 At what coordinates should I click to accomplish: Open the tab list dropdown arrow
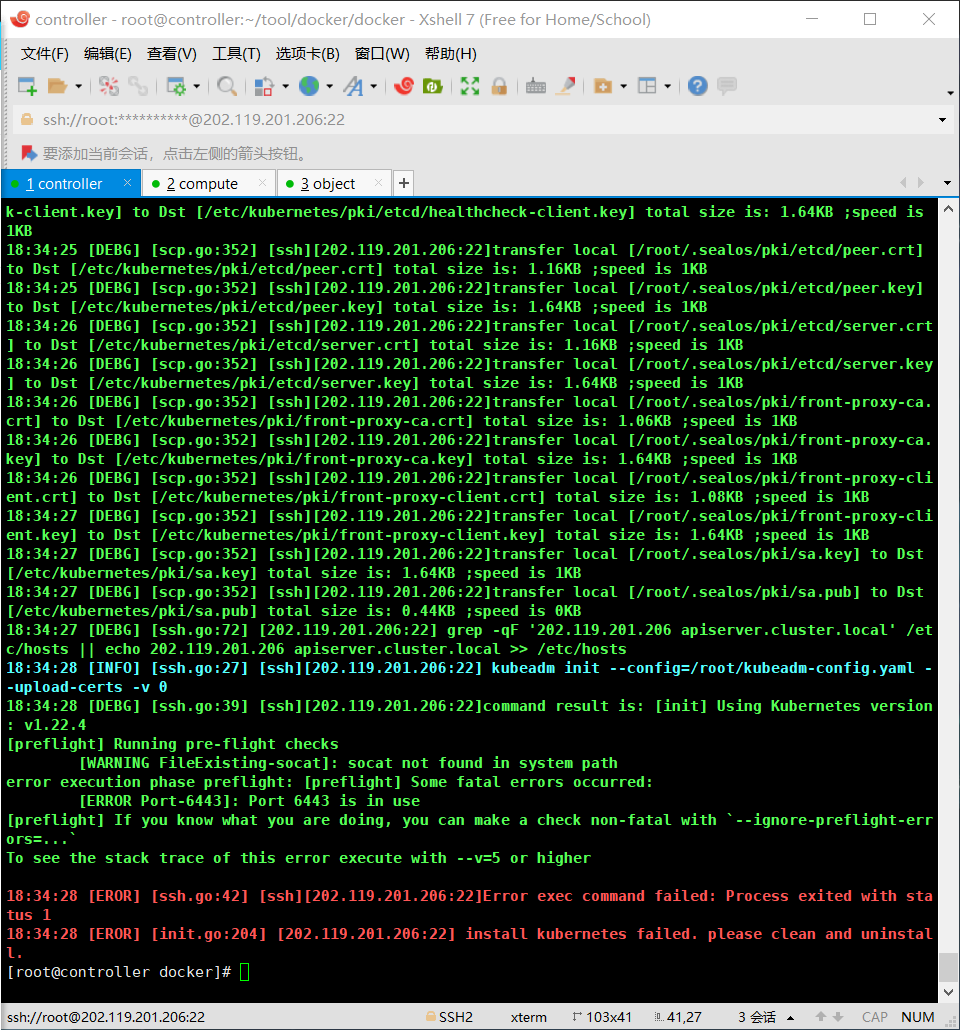(x=947, y=183)
